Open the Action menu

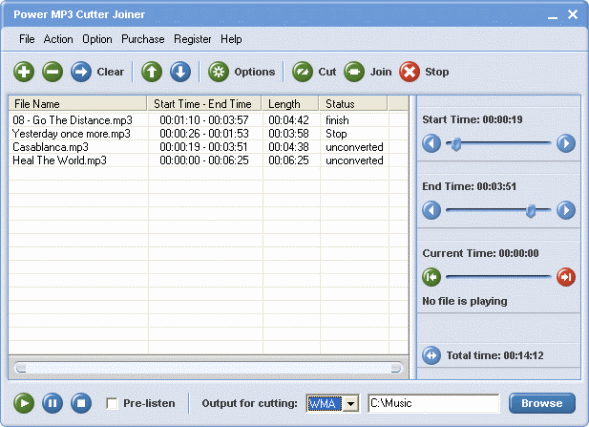pyautogui.click(x=58, y=39)
